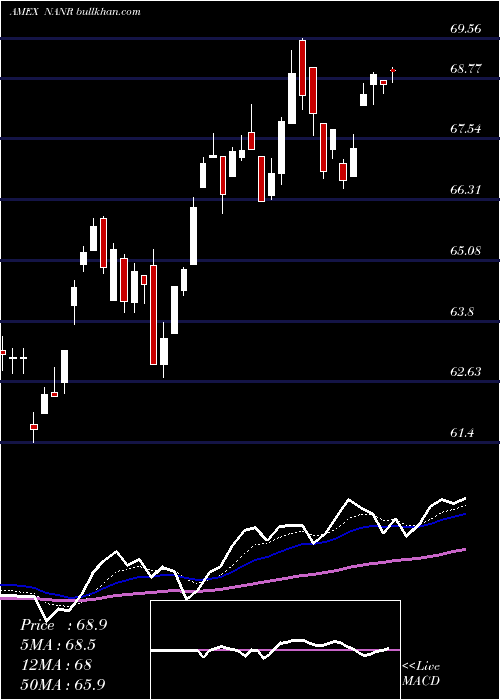Click the '5MA : 68.5' readout
The height and width of the screenshot is (700, 500).
click(58, 645)
